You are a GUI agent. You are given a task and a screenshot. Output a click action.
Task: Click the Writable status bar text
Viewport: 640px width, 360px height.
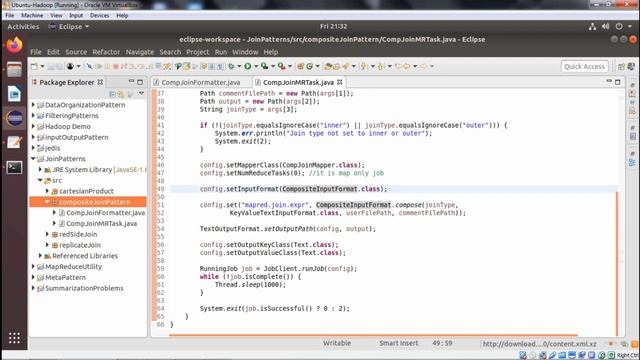337,343
